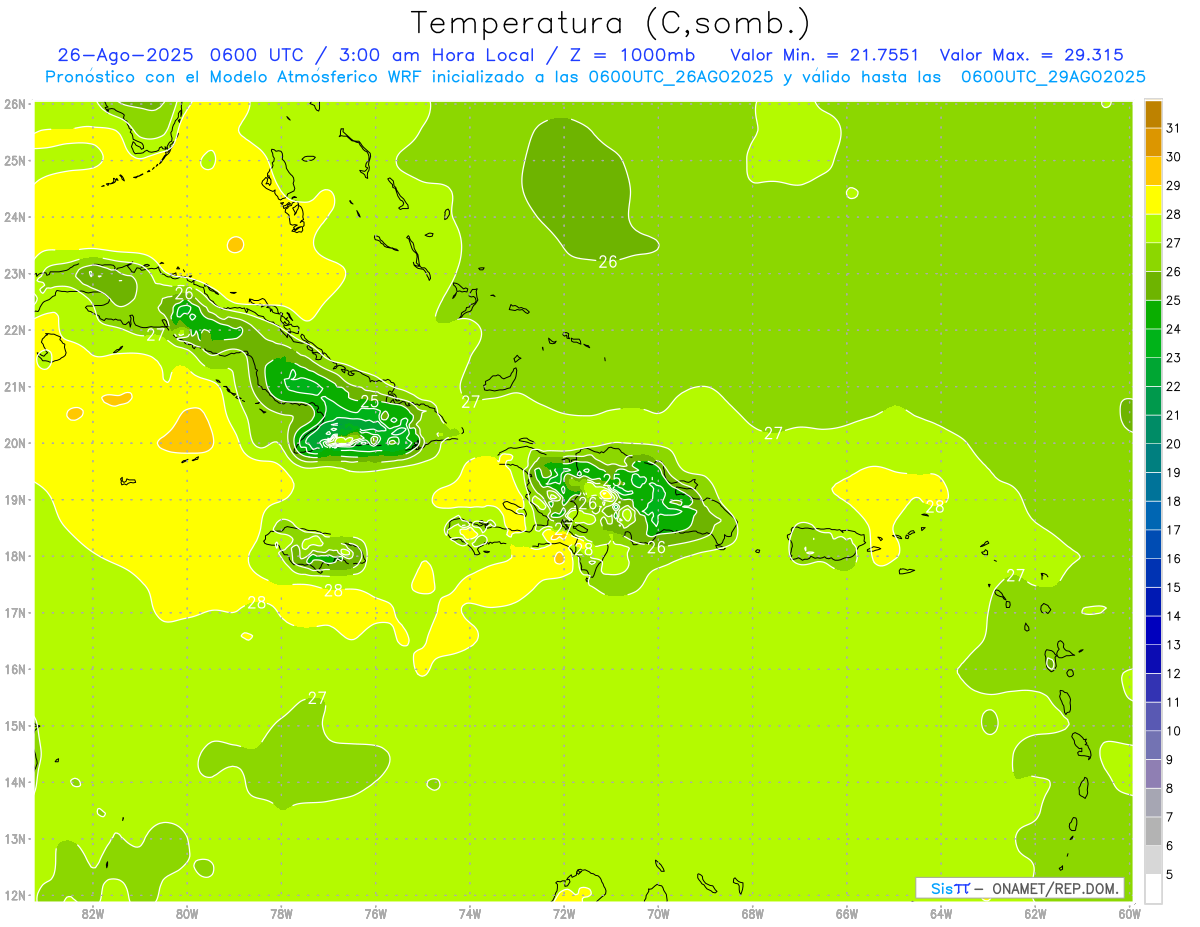1200x927 pixels.
Task: Select the "Valor Max. = 29.315" value
Action: coord(1031,55)
